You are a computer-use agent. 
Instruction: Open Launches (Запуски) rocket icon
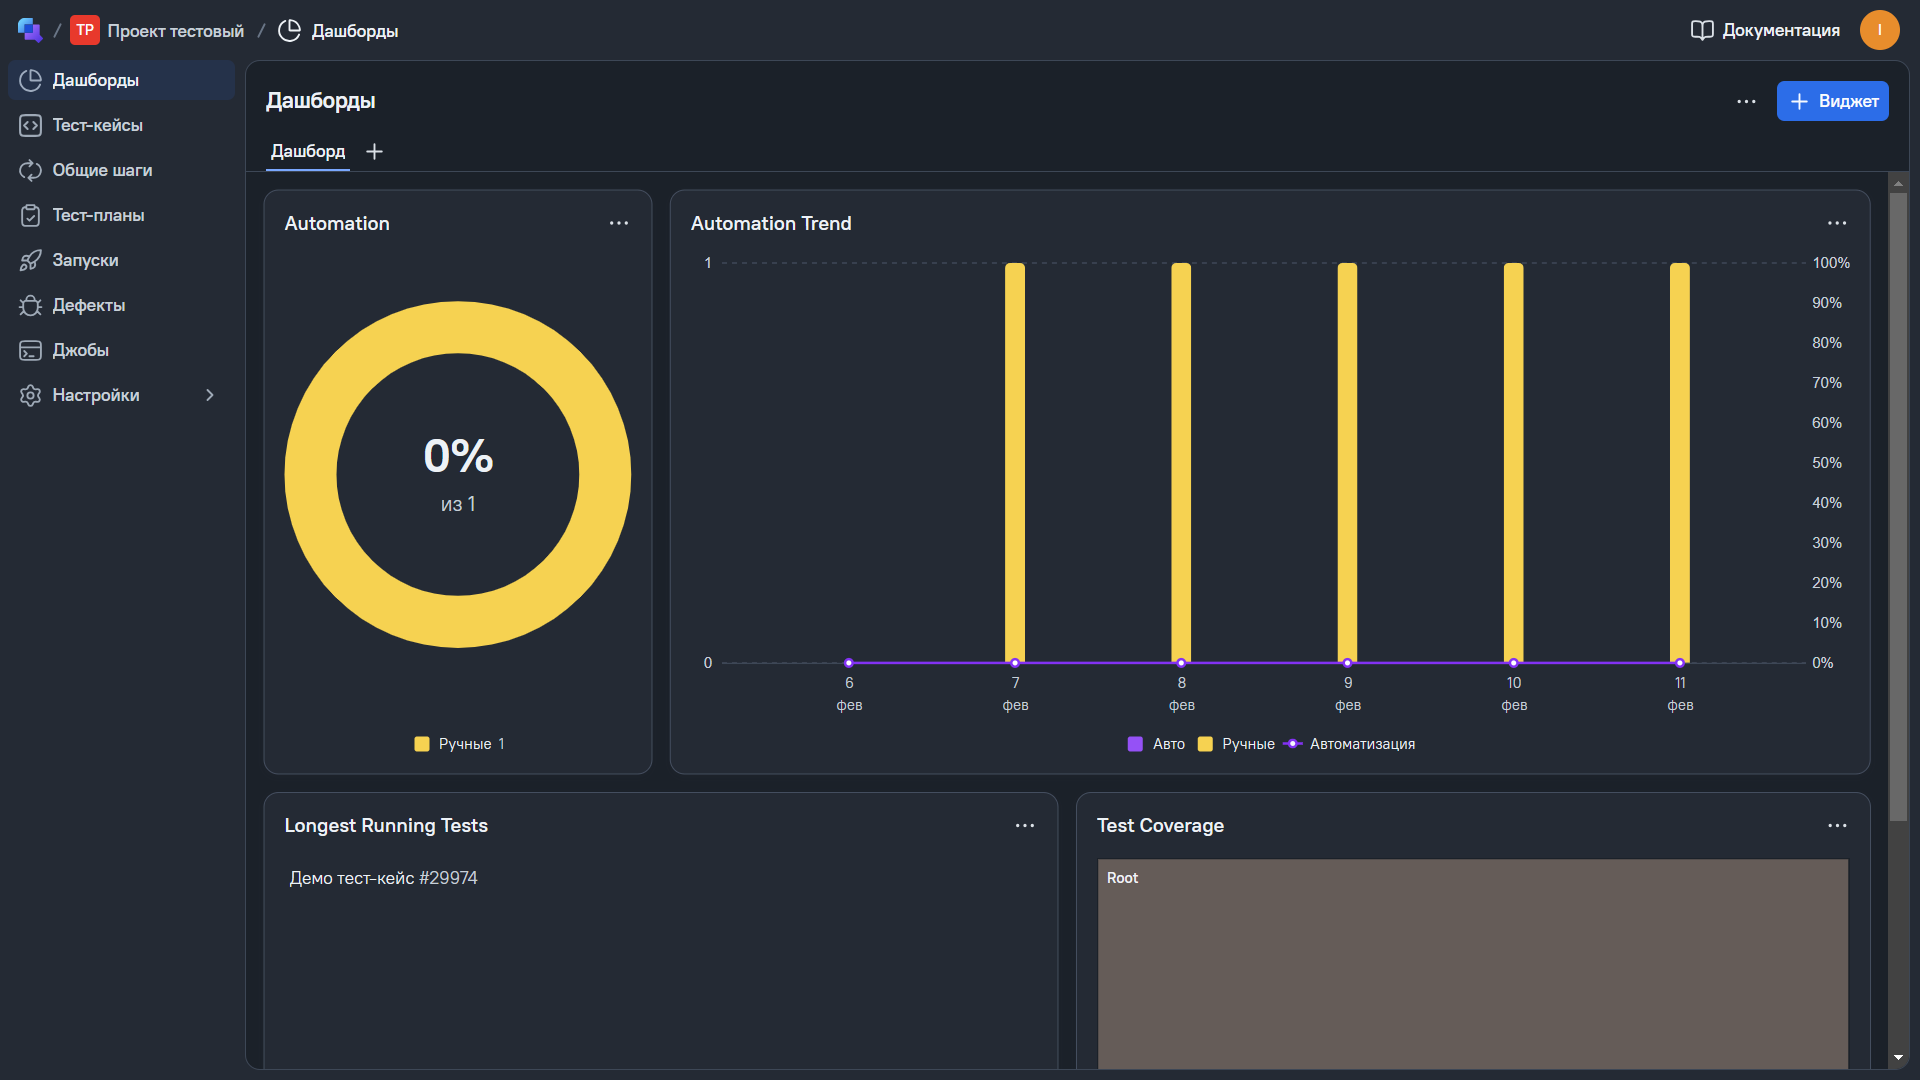30,260
